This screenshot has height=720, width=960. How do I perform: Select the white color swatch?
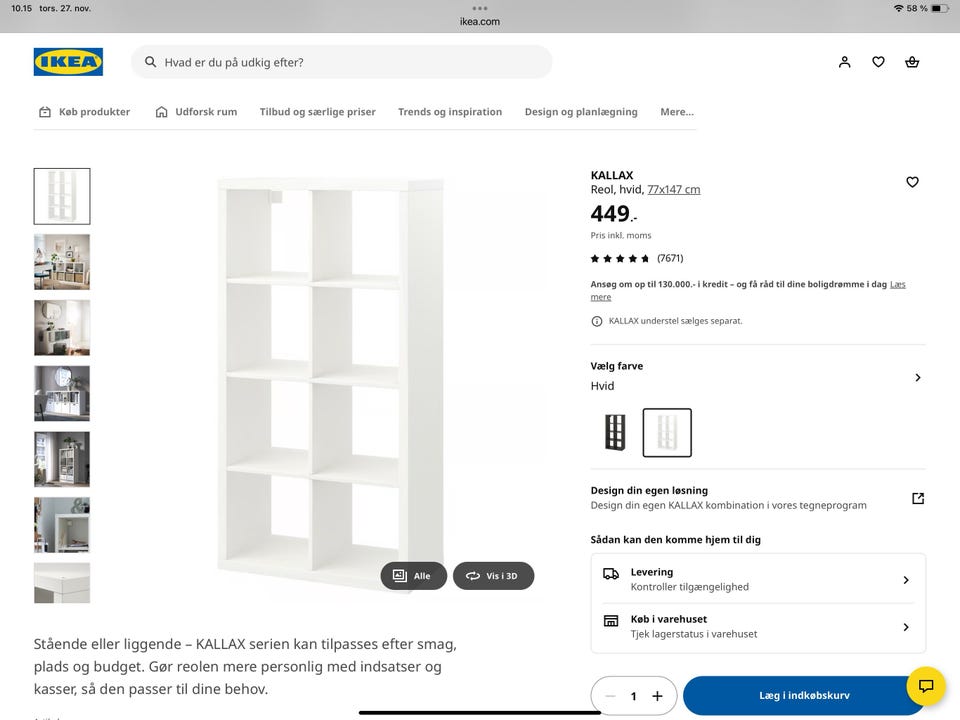pyautogui.click(x=667, y=433)
